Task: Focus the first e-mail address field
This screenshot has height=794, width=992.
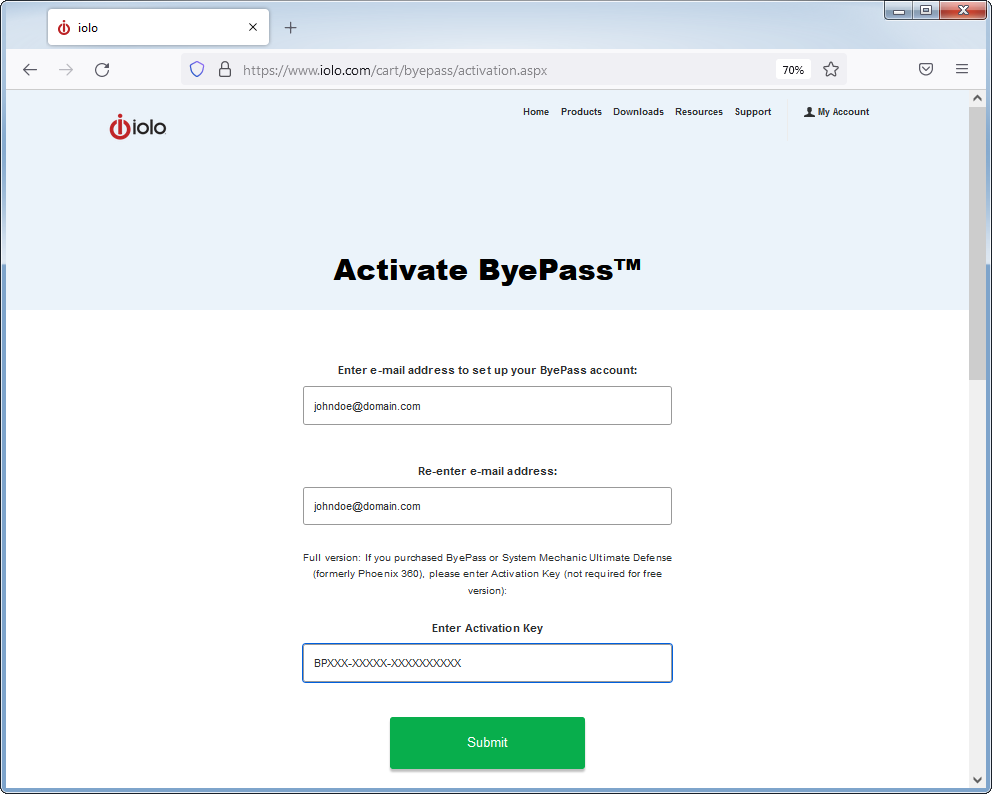Action: pos(487,406)
